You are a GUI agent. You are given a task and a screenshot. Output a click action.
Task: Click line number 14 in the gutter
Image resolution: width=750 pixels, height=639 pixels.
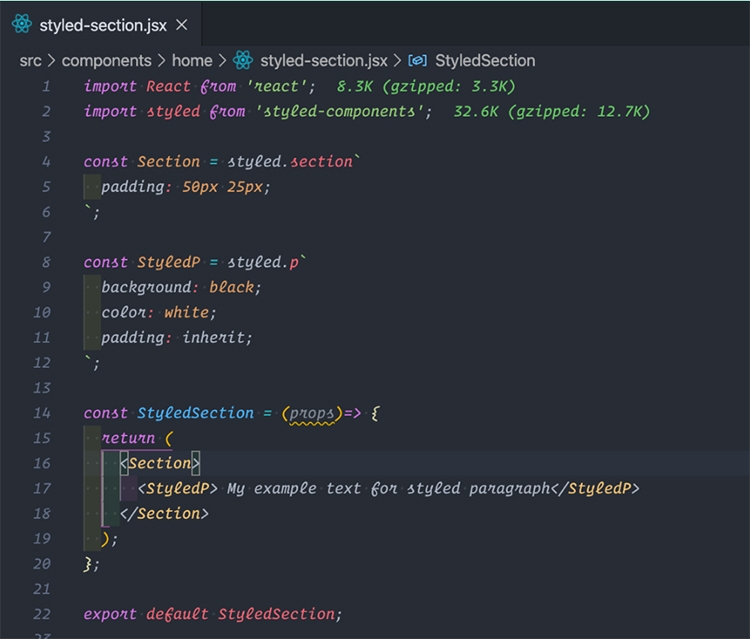point(42,413)
